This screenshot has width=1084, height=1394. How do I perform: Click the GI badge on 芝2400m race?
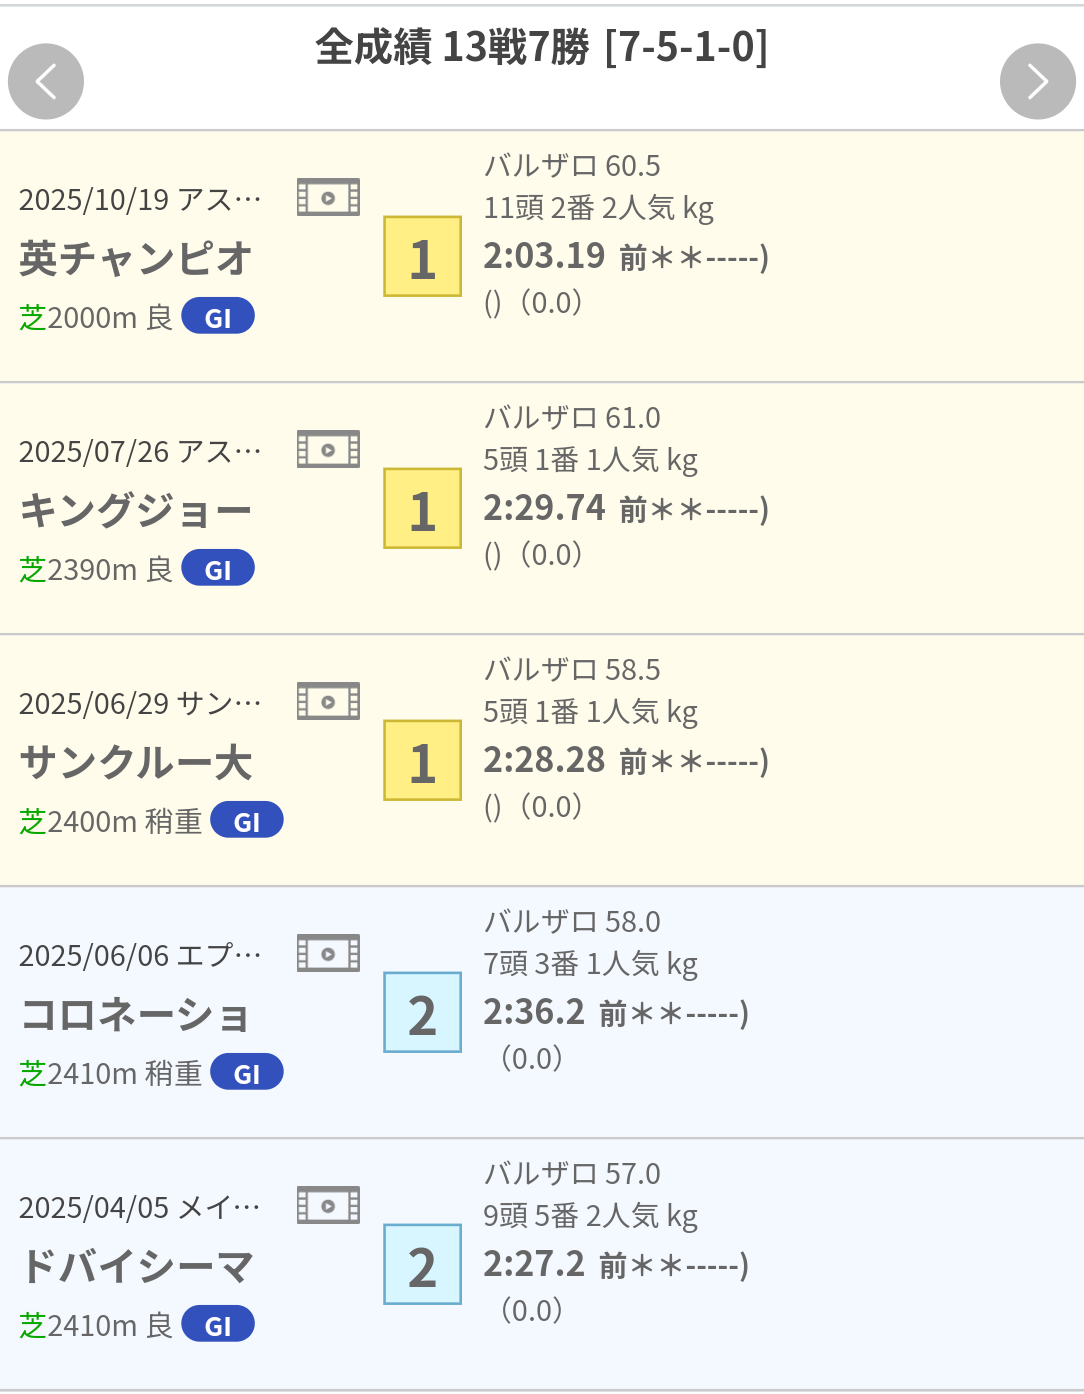point(247,821)
